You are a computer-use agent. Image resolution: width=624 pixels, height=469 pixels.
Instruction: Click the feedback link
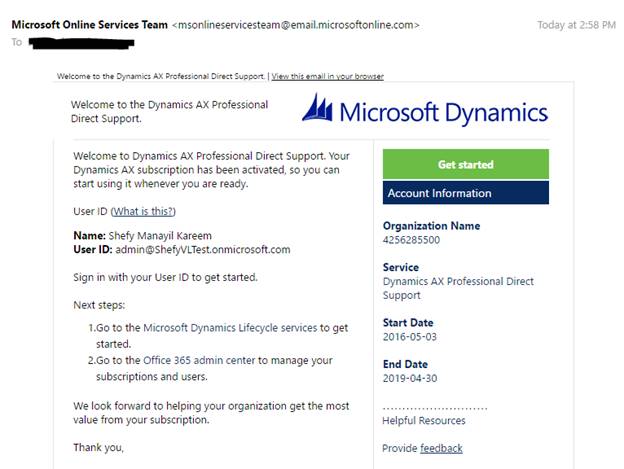click(x=441, y=448)
